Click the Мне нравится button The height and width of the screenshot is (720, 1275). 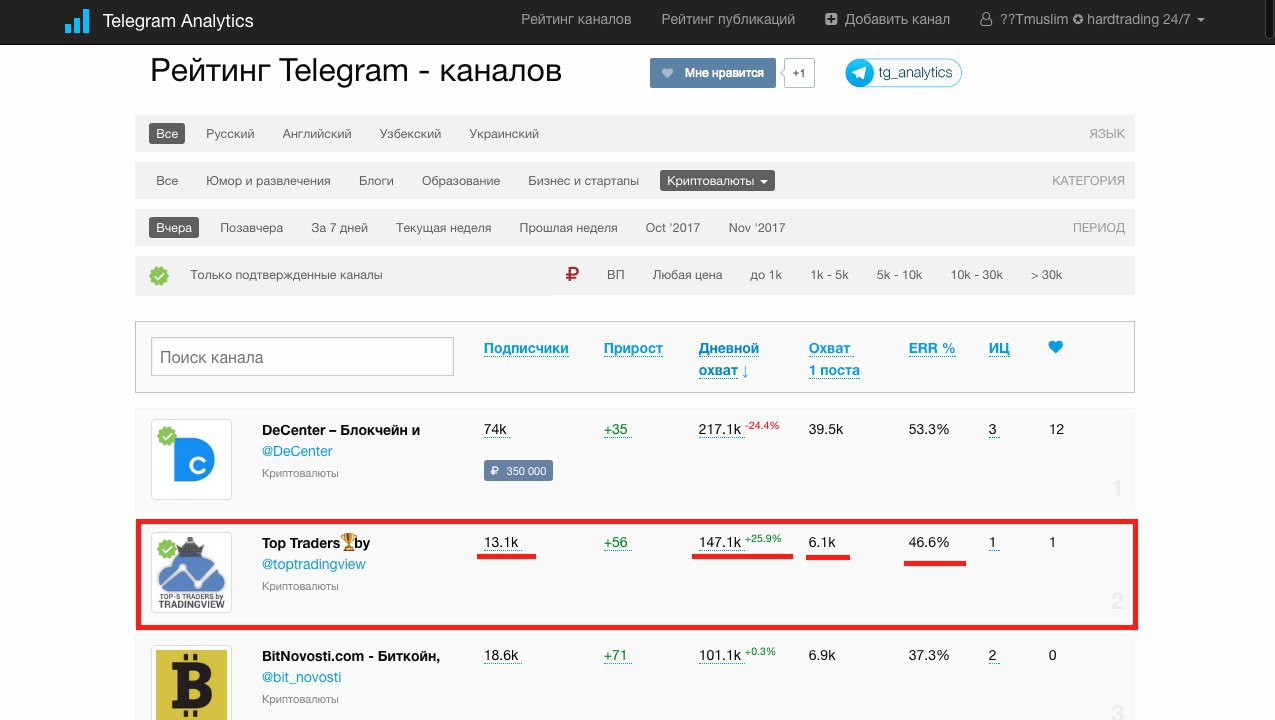[713, 73]
